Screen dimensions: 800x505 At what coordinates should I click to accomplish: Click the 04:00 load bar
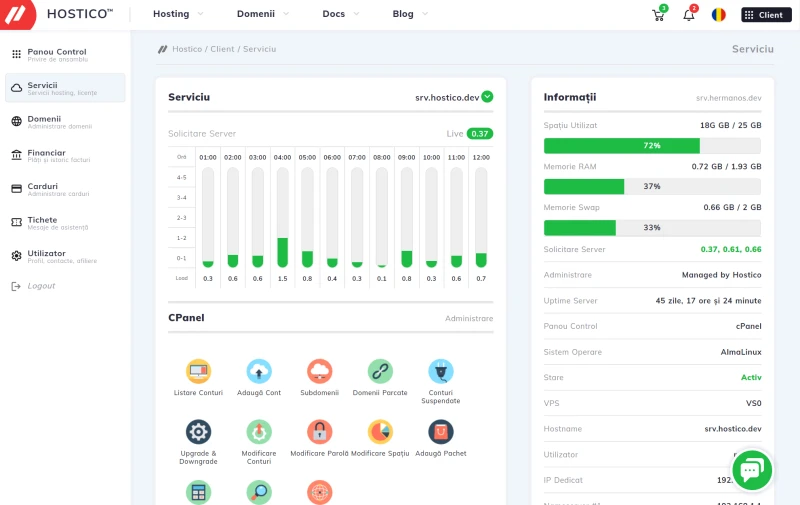tap(282, 218)
